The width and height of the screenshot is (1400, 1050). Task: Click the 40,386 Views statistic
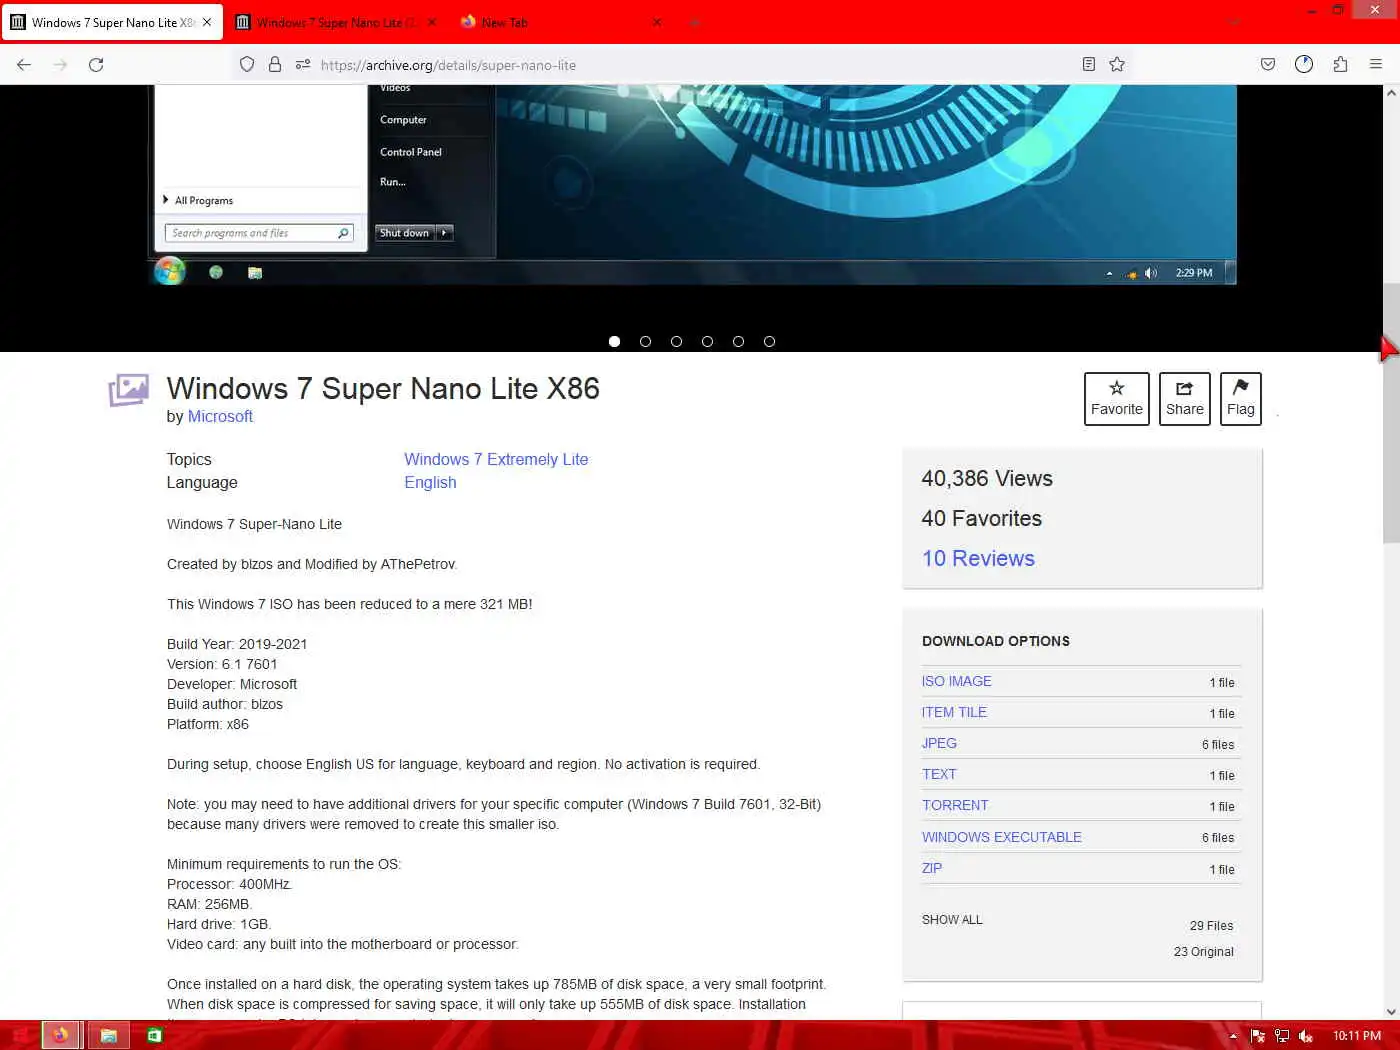click(987, 479)
